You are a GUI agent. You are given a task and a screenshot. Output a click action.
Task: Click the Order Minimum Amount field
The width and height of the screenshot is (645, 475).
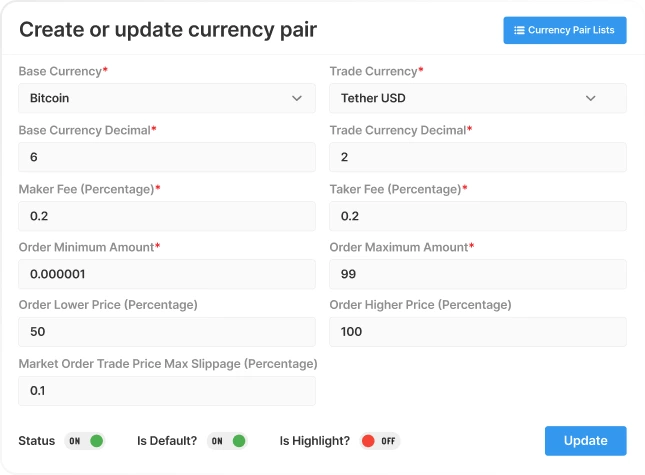[x=167, y=274]
